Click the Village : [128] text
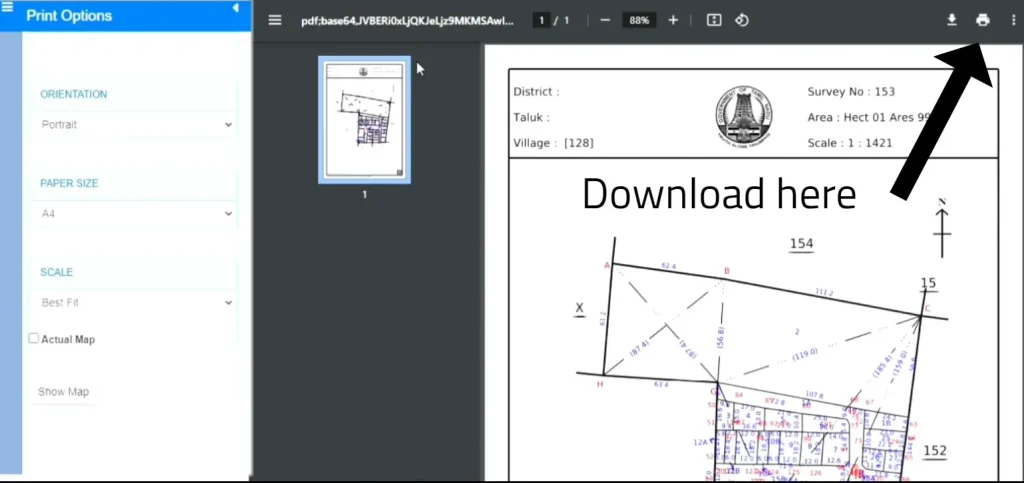Viewport: 1024px width, 483px height. (553, 143)
